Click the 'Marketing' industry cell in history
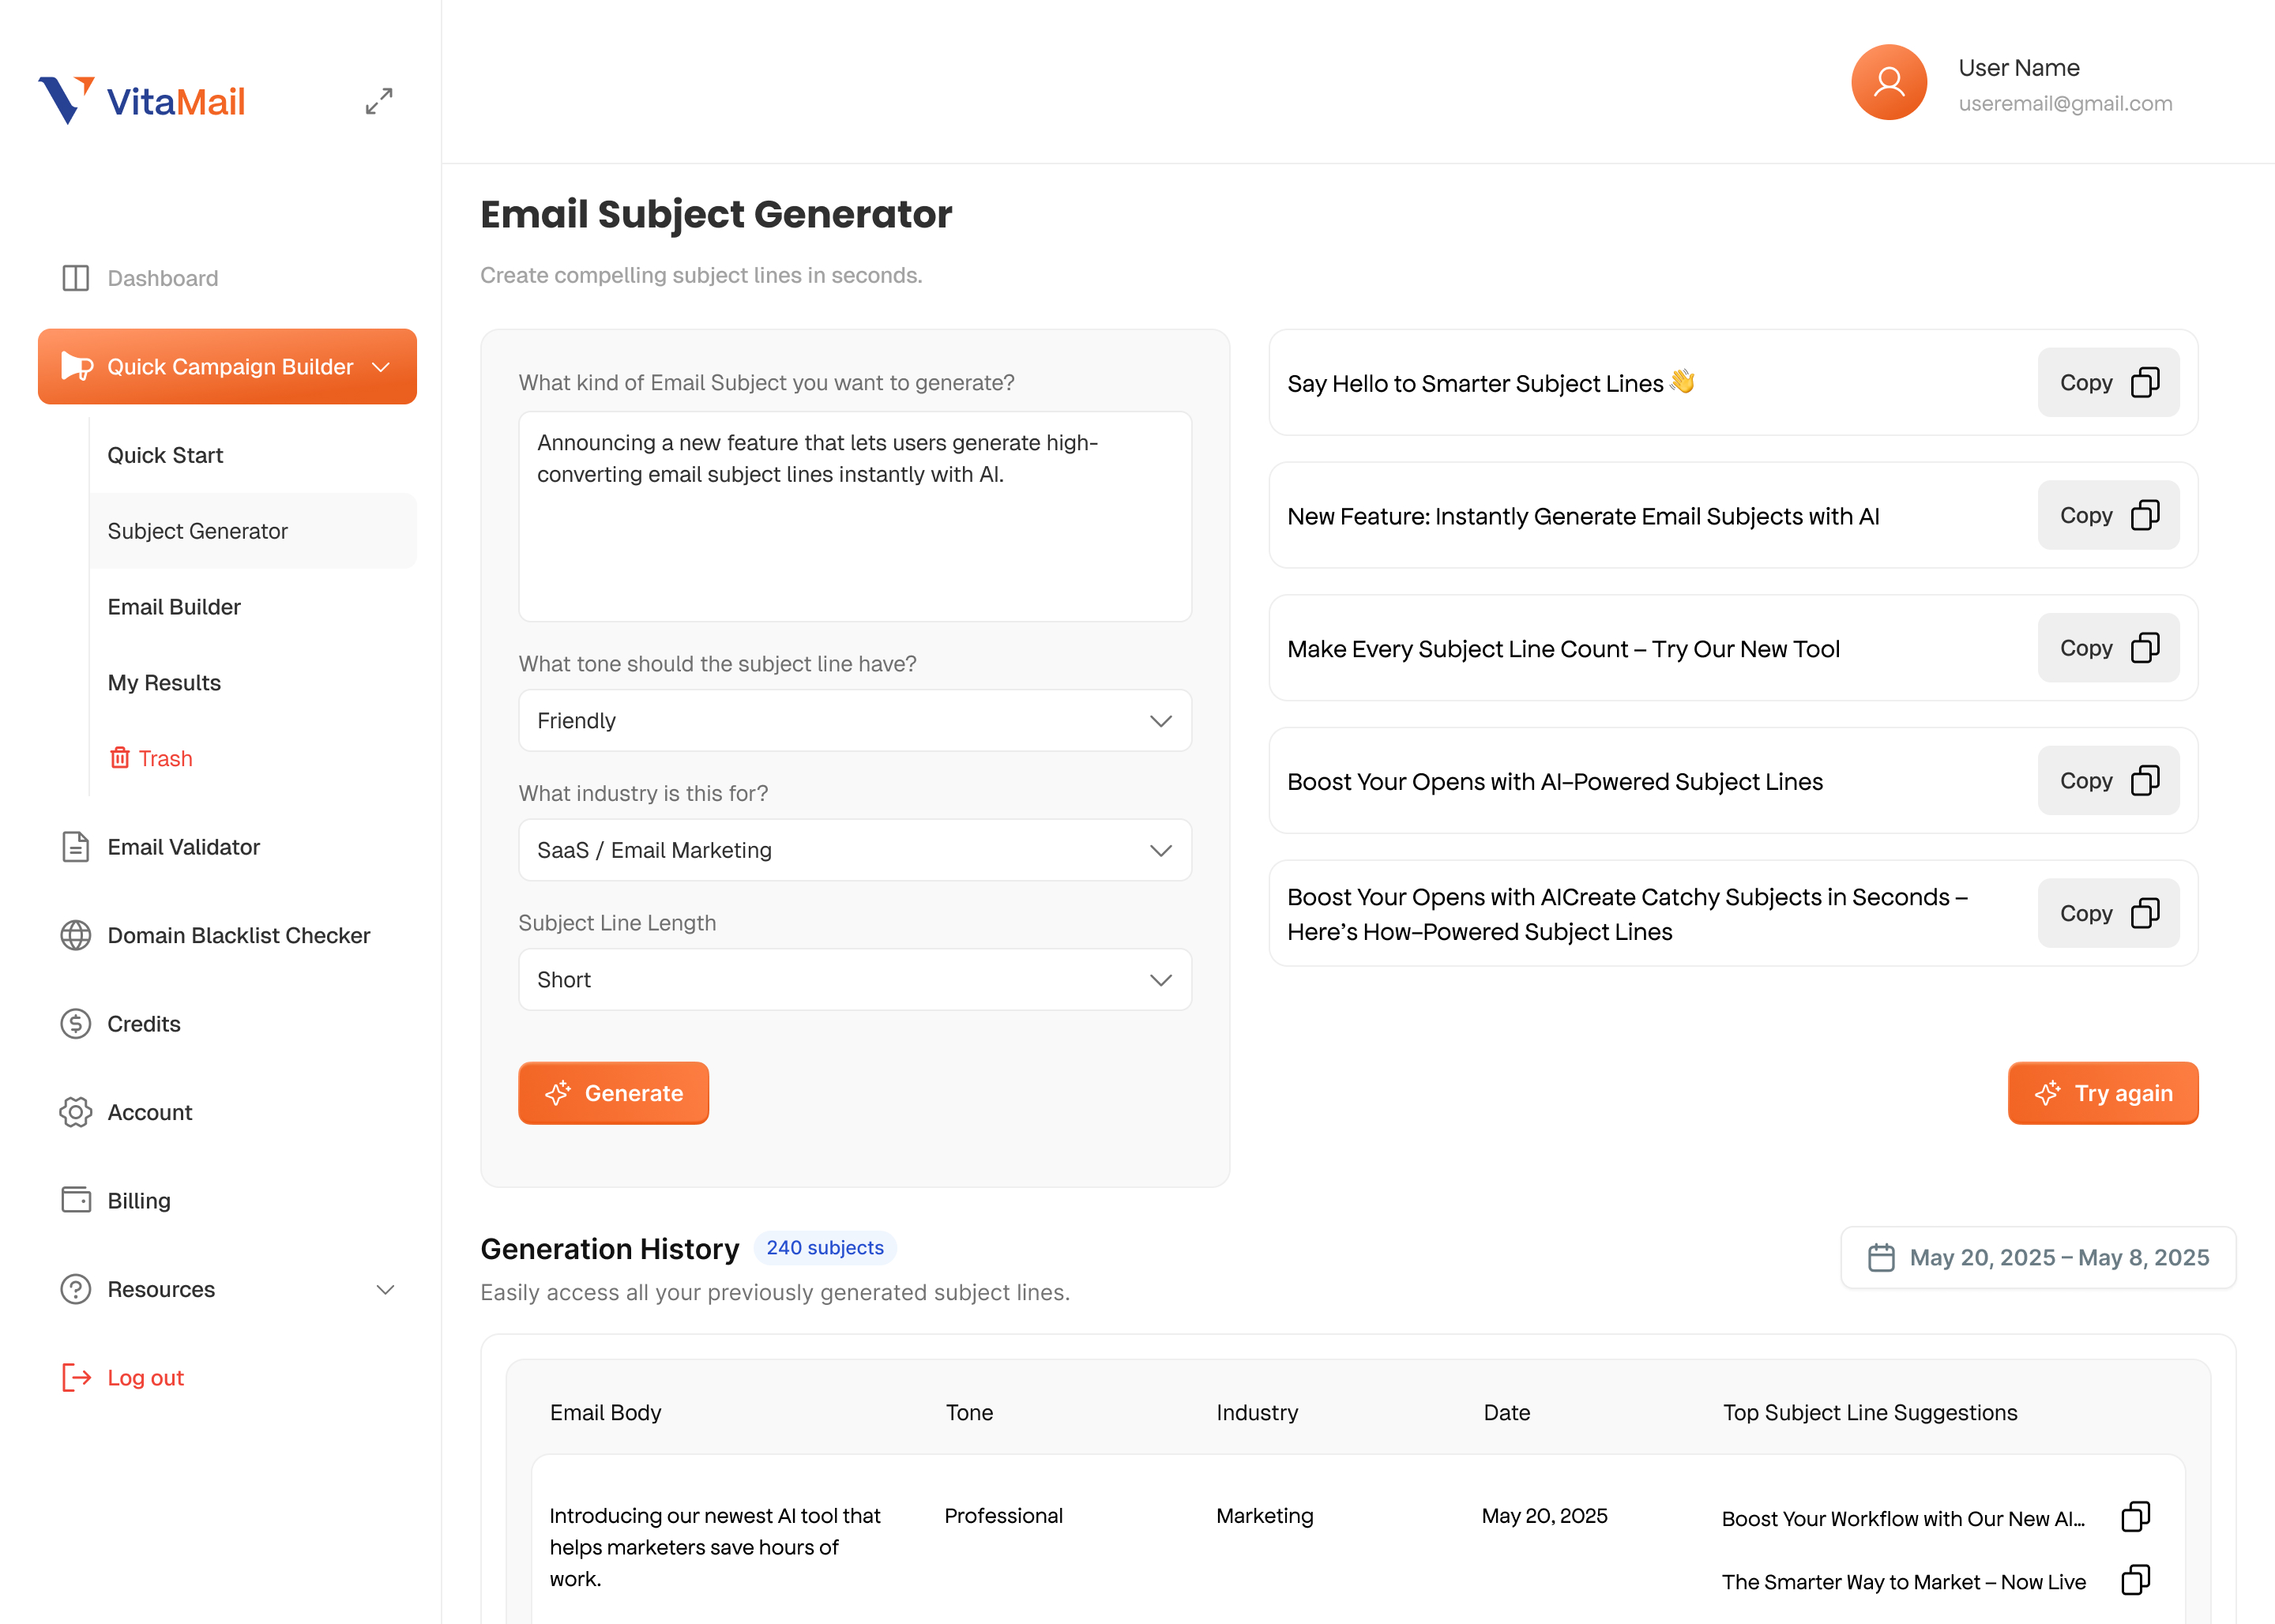Screen dimensions: 2275x1624 click(1264, 1516)
